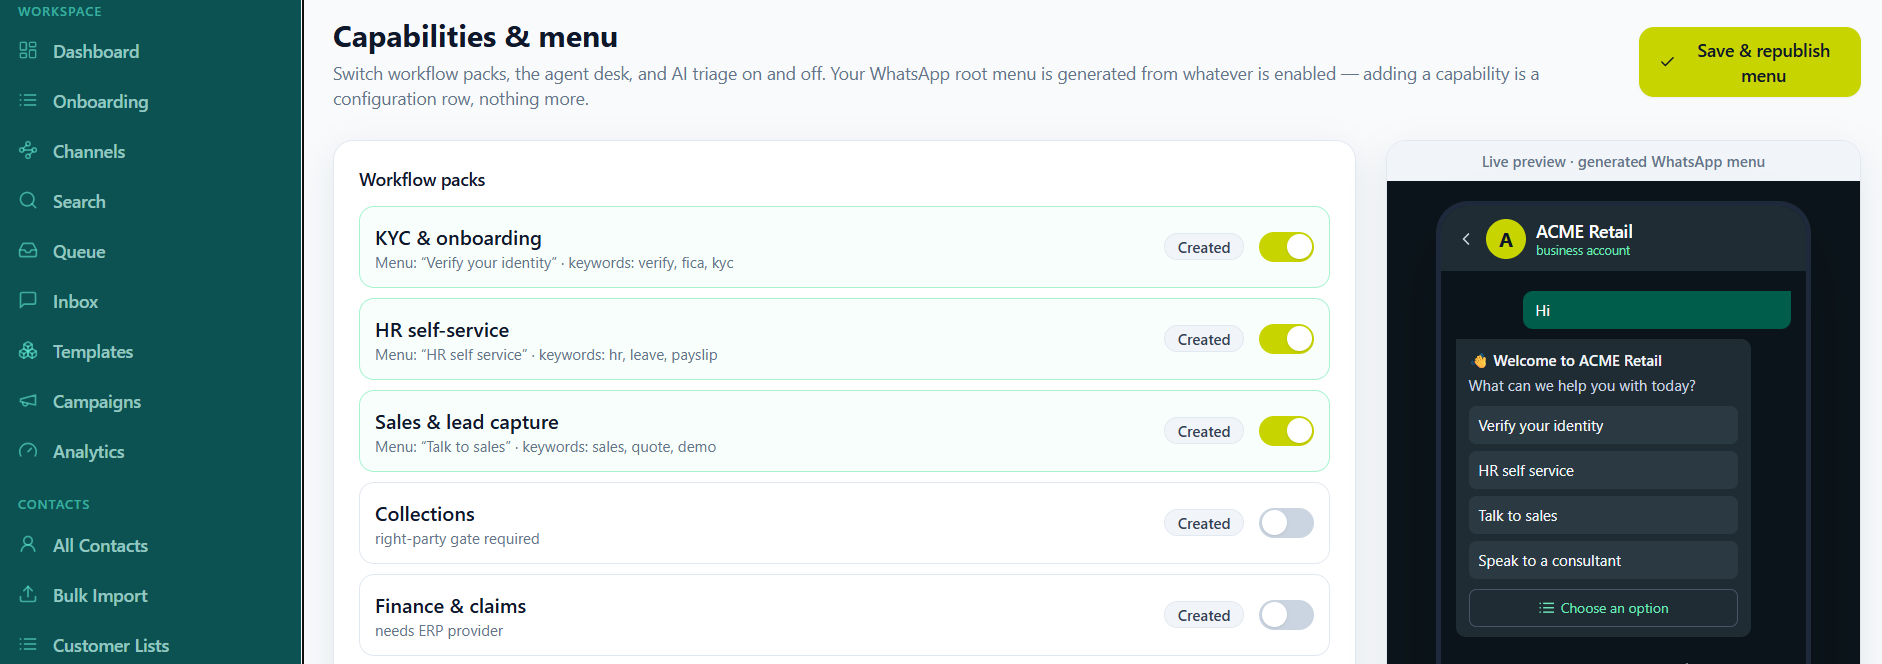
Task: Enable the Finance & claims toggle
Action: [1286, 615]
